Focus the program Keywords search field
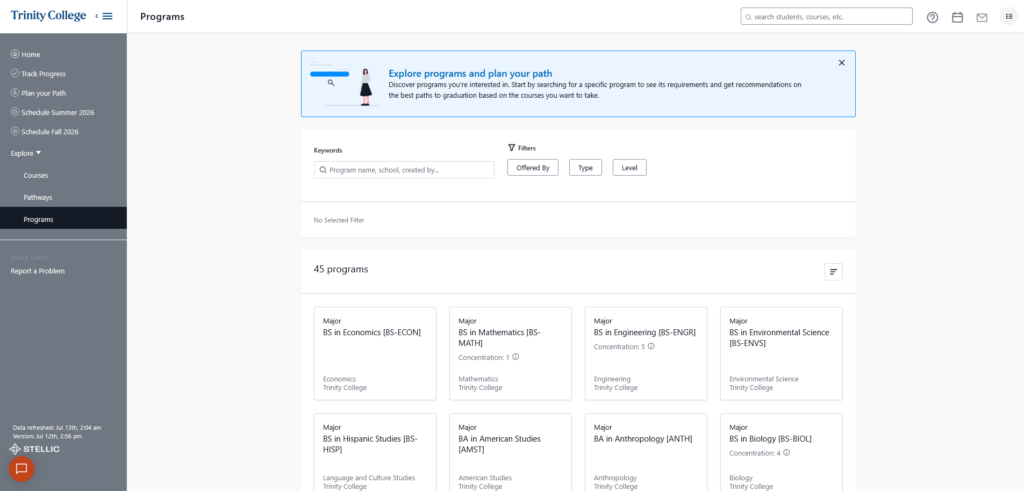Screen dimensions: 1024x491 point(404,170)
